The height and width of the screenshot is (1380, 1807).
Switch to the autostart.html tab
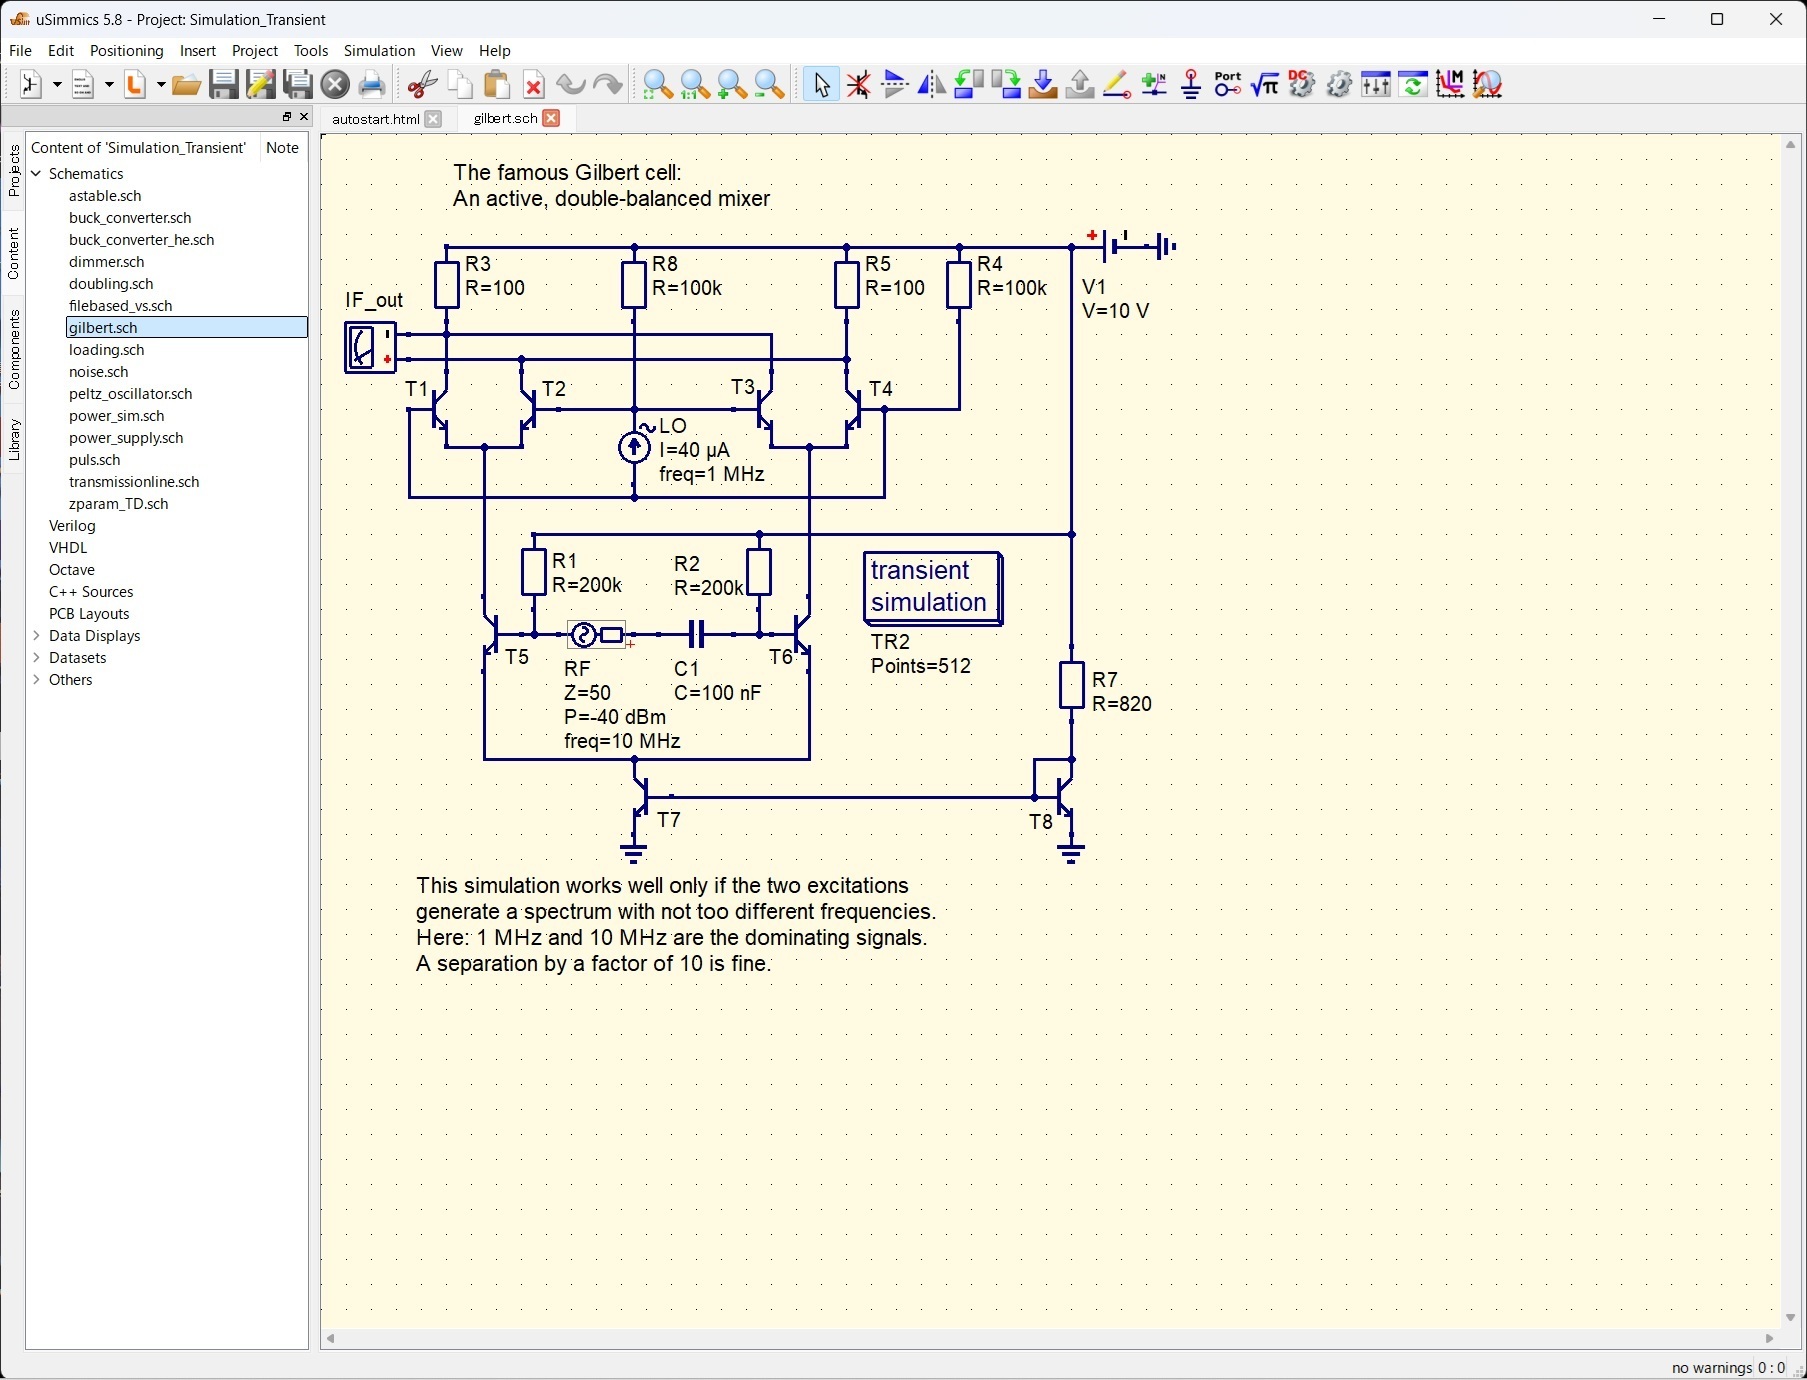pos(375,119)
